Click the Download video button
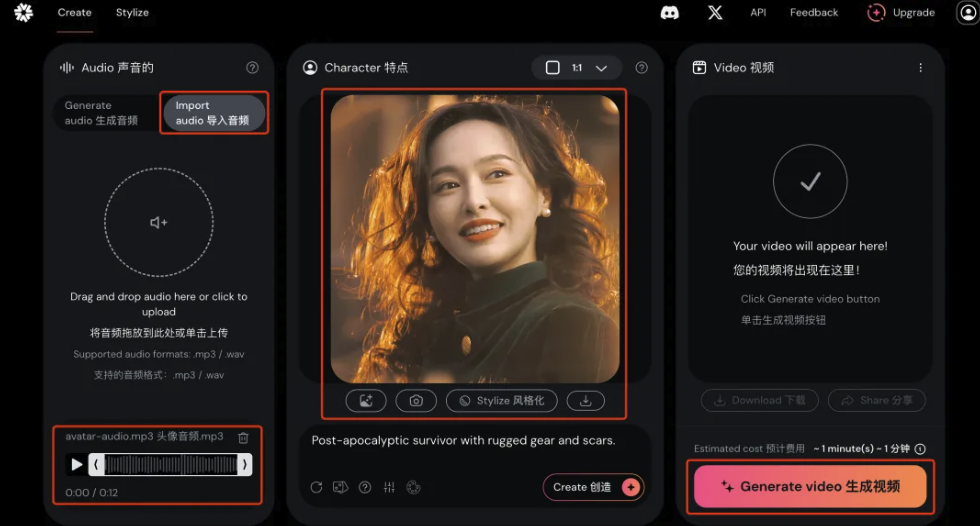This screenshot has height=526, width=980. [759, 400]
